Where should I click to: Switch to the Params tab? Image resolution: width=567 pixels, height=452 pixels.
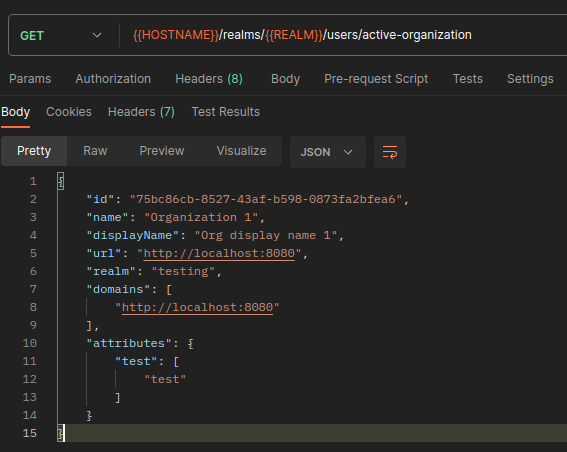click(x=30, y=79)
